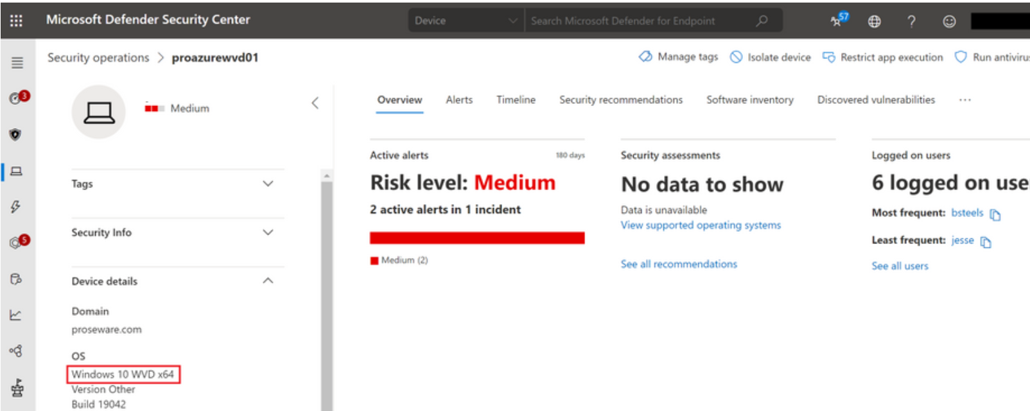Open View supported operating systems link
The width and height of the screenshot is (1030, 411).
pyautogui.click(x=700, y=225)
